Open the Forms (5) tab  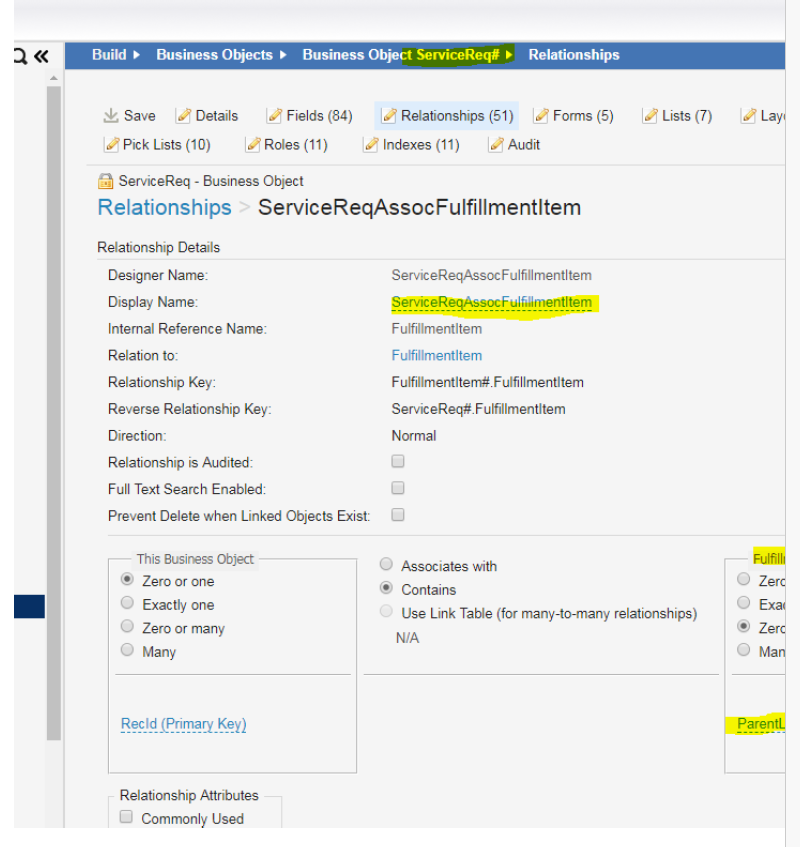pyautogui.click(x=574, y=116)
